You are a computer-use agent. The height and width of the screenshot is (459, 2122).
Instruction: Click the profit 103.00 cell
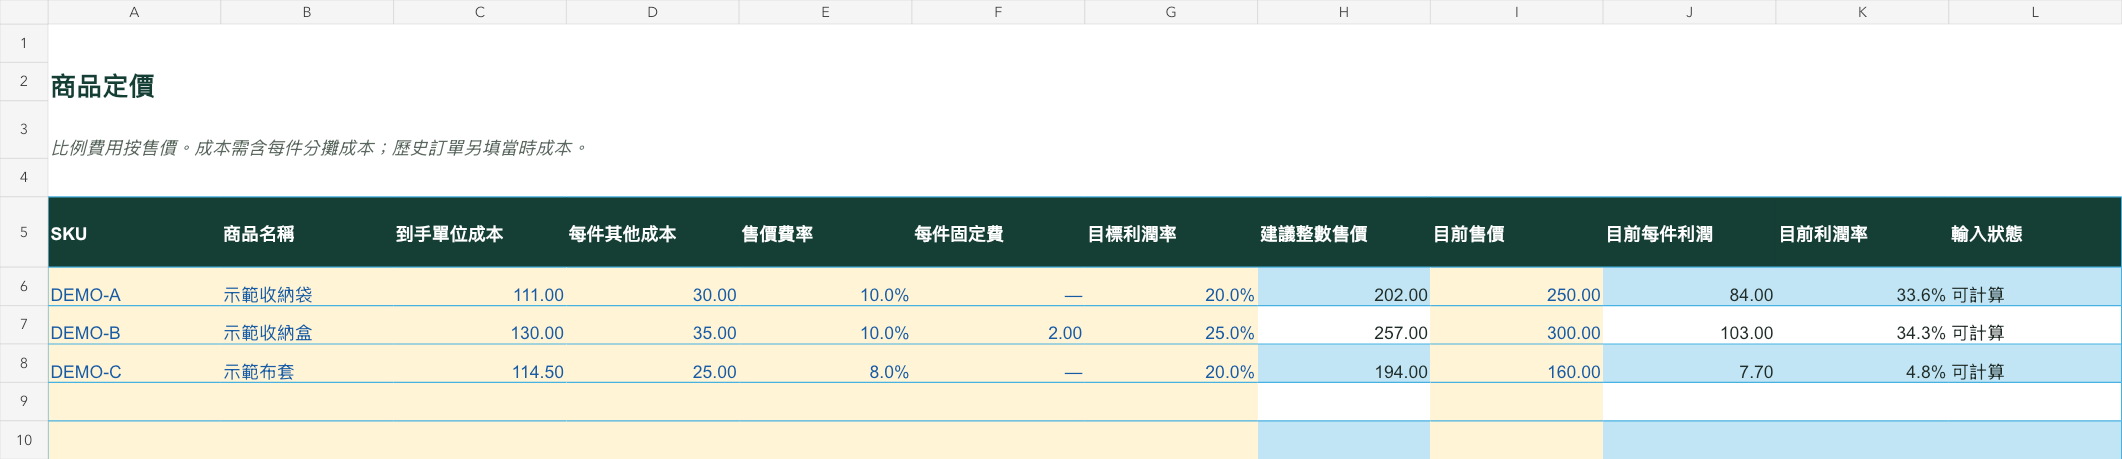pyautogui.click(x=1690, y=325)
